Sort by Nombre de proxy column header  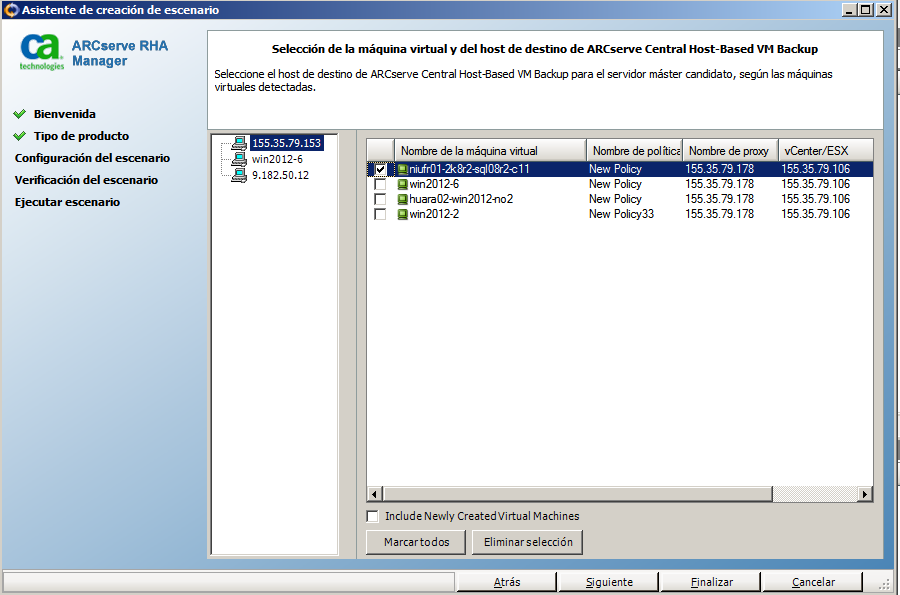click(730, 150)
